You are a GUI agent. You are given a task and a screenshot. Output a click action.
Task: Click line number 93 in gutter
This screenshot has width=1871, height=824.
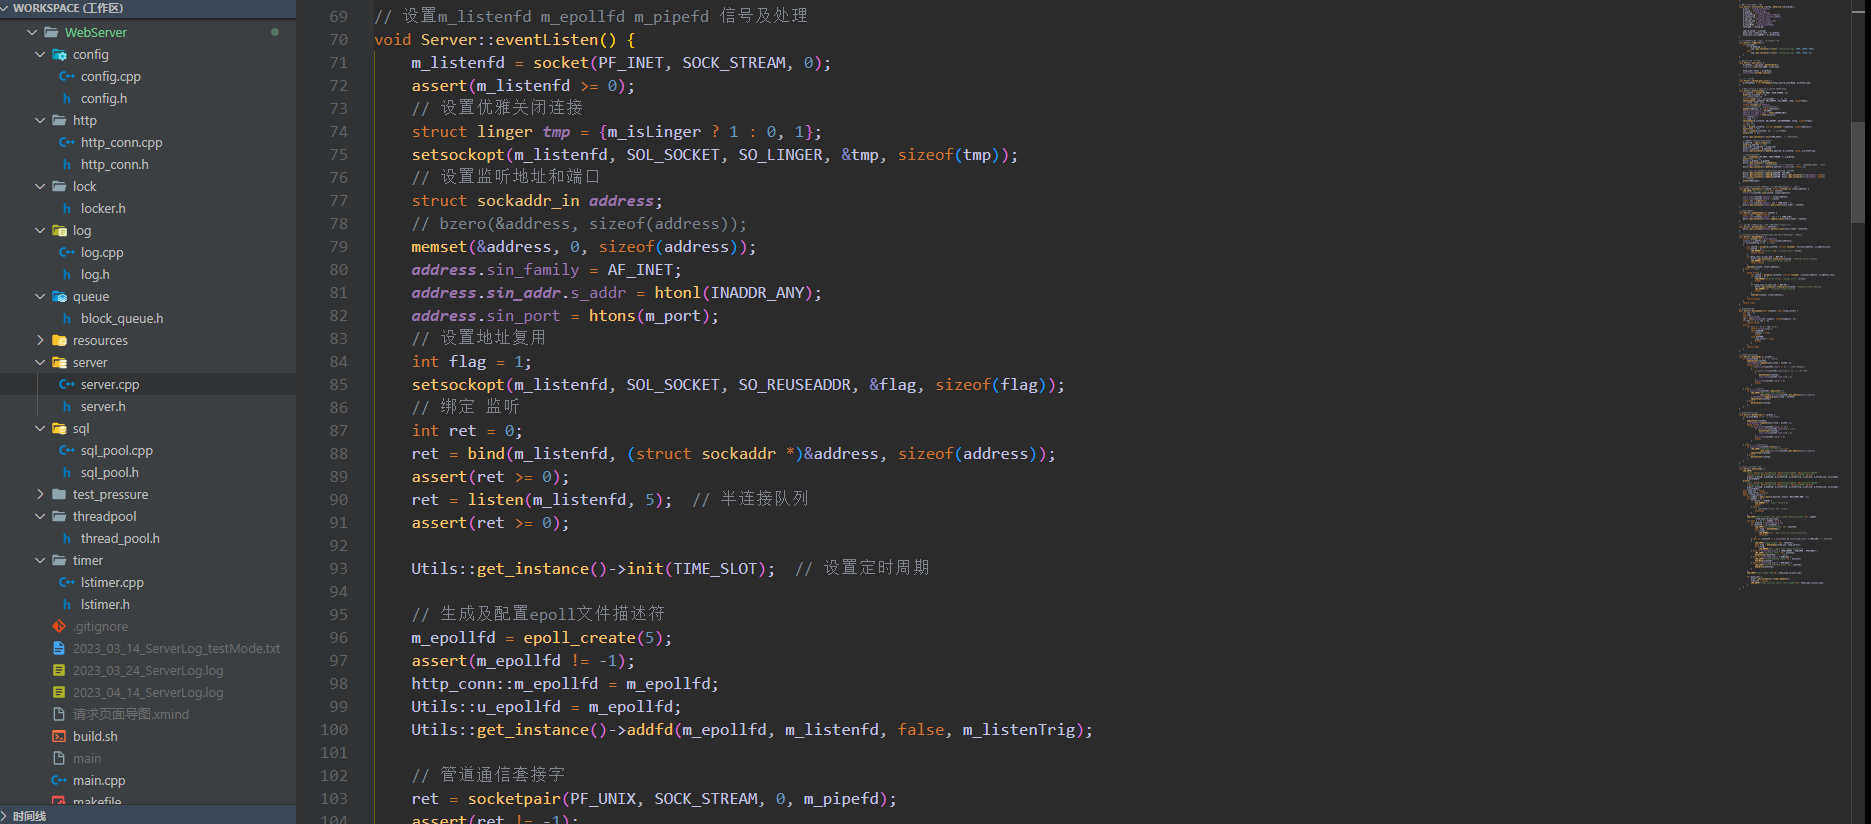pos(339,569)
